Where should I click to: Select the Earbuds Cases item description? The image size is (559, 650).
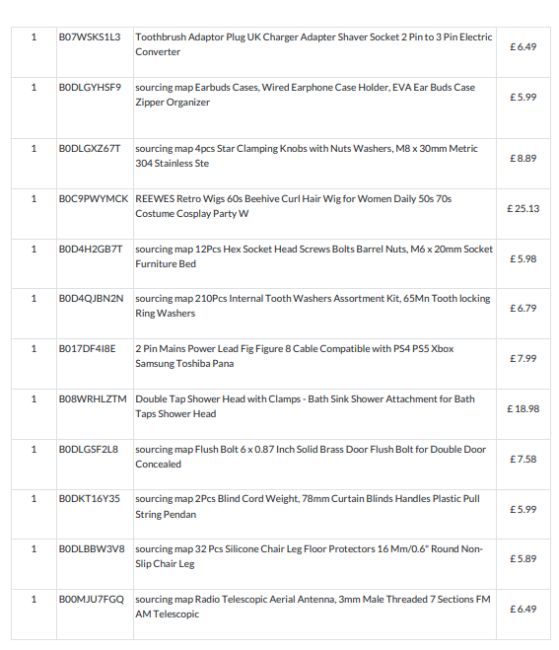305,95
